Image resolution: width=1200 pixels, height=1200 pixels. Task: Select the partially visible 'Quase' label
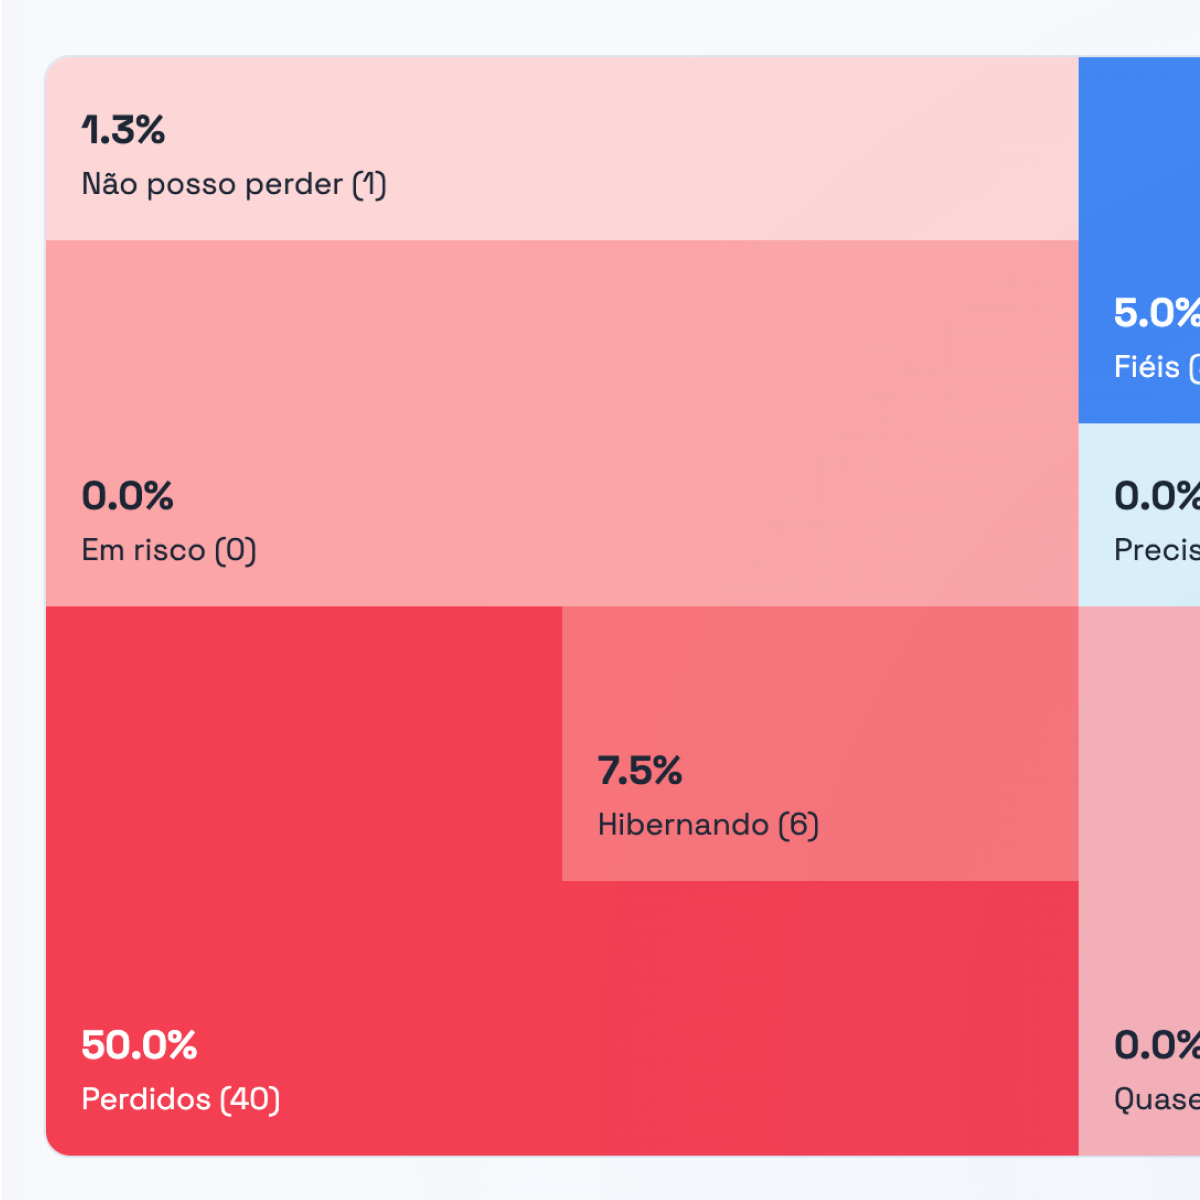click(1156, 1099)
